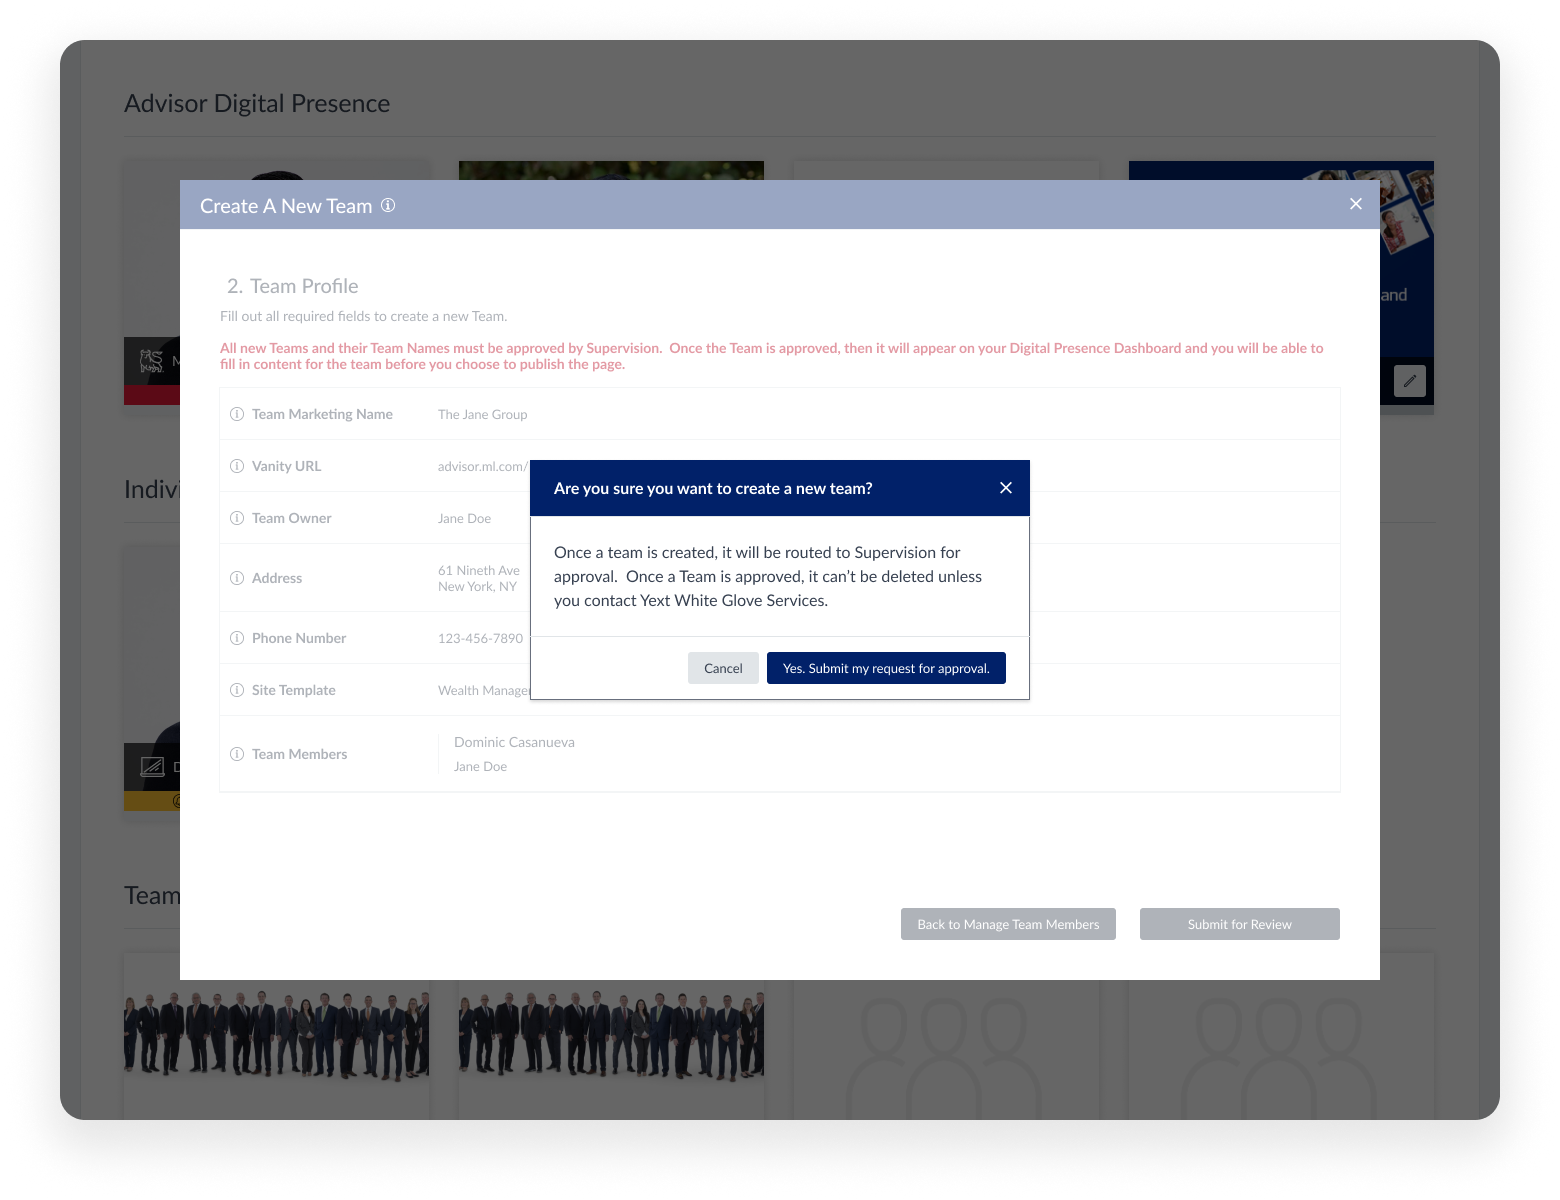Screen dimensions: 1560x1200
Task: Click the Submit for Review button
Action: click(x=1239, y=924)
